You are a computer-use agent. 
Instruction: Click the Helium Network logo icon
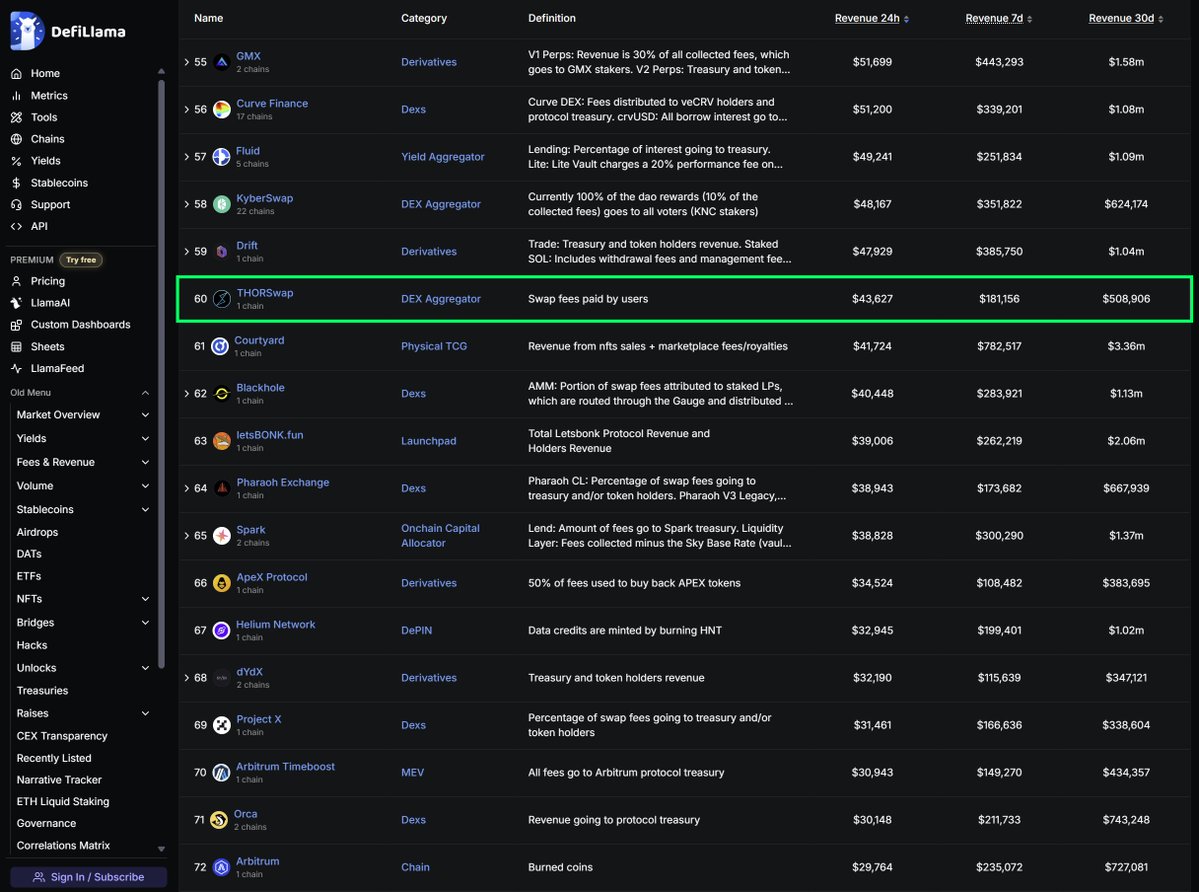[x=222, y=631]
